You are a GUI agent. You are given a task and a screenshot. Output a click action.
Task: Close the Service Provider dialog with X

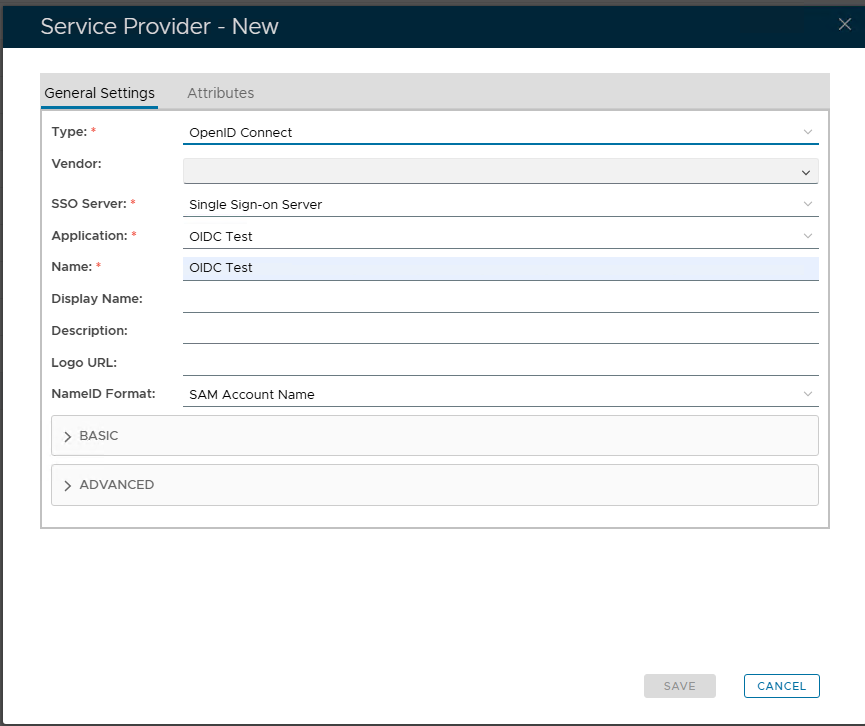(844, 25)
